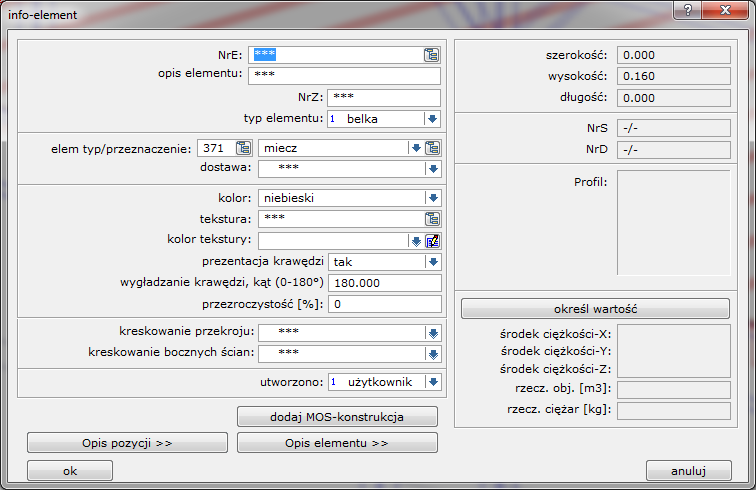Image resolution: width=756 pixels, height=490 pixels.
Task: Expand the Opis pozycji >> section
Action: (127, 442)
